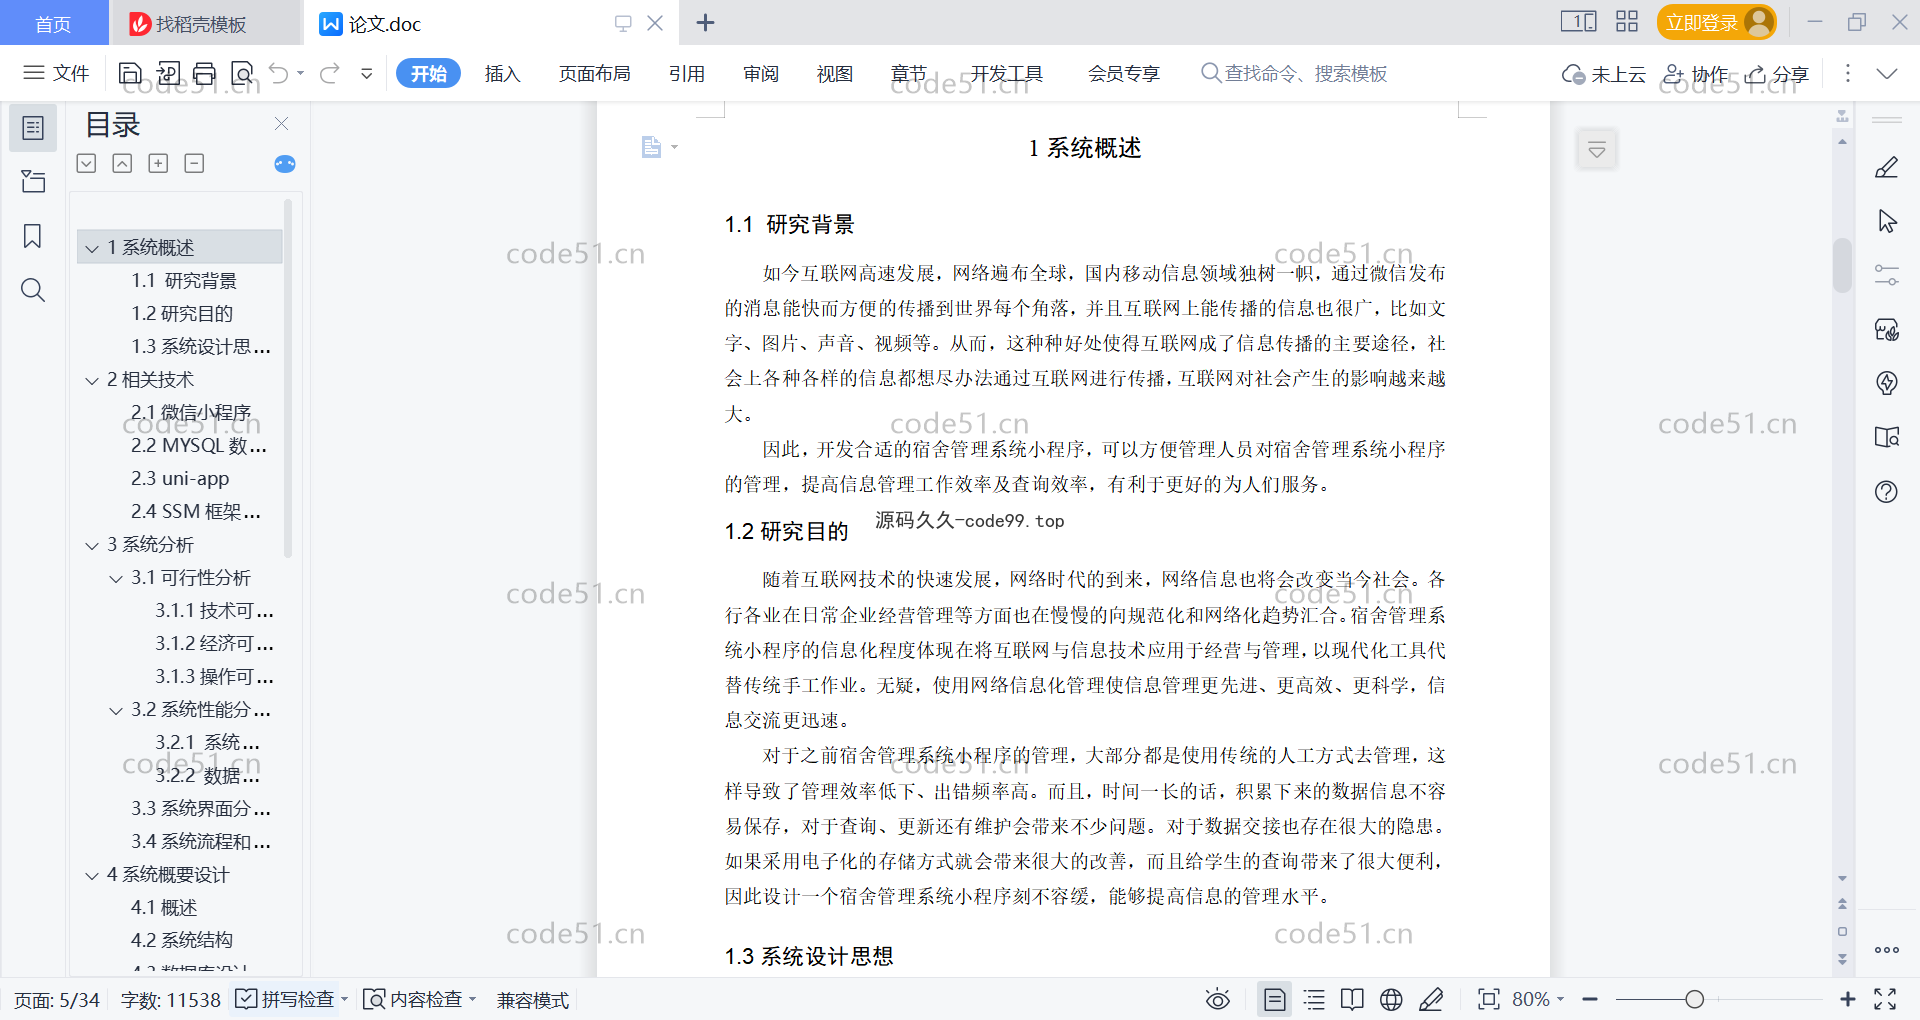Click the 未上云 cloud status button

coord(1604,74)
